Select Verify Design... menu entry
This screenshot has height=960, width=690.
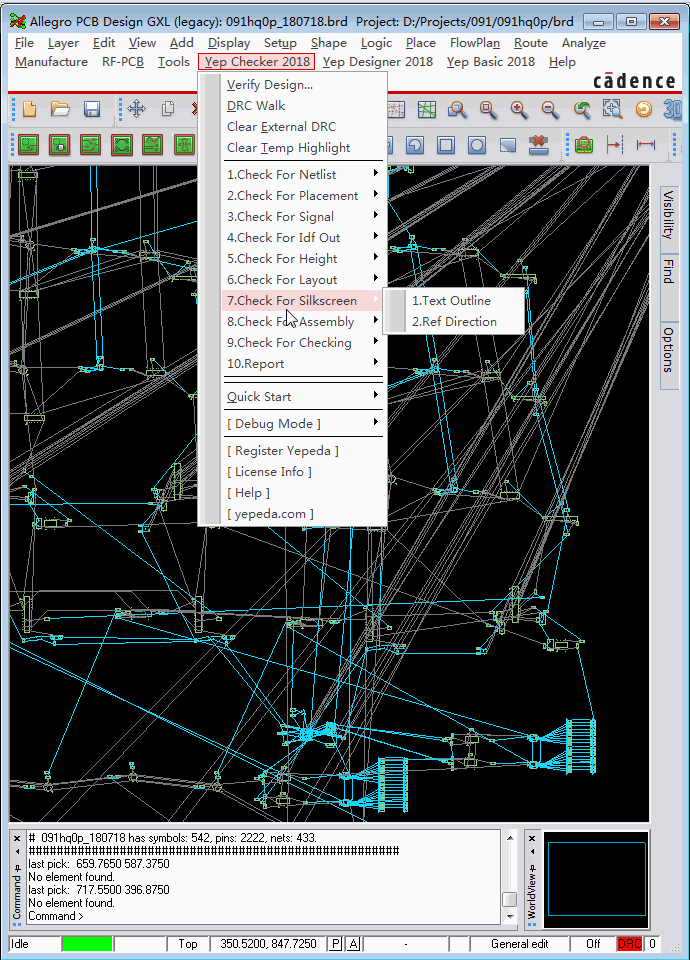pos(303,84)
